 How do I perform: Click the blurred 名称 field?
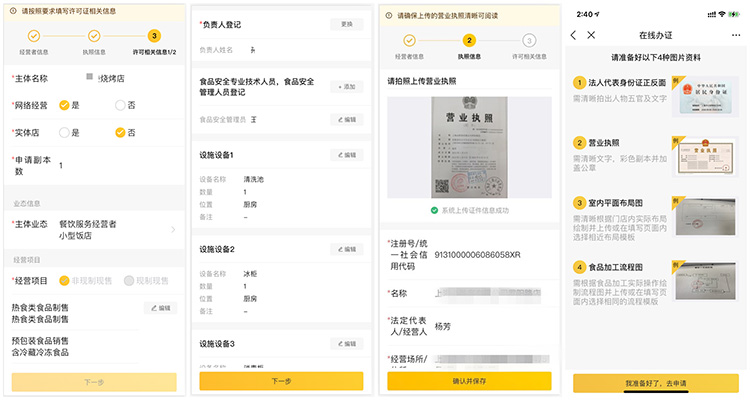(x=487, y=293)
